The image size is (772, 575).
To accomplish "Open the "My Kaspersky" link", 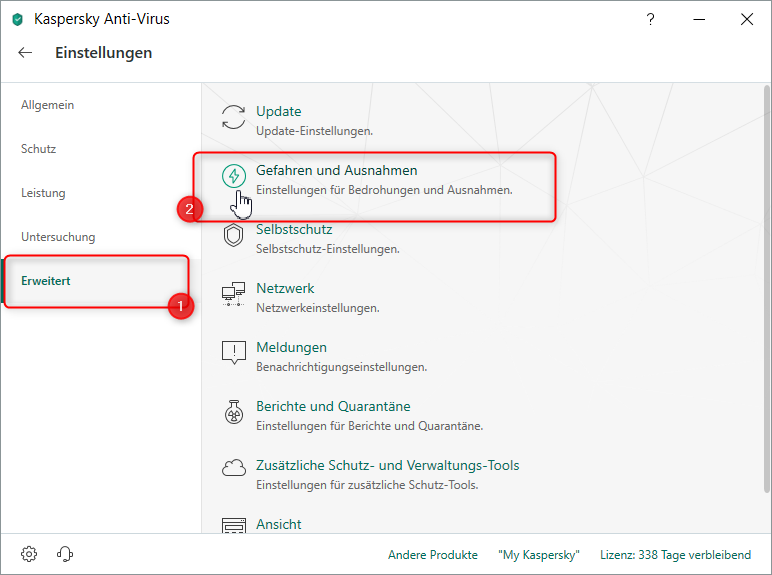I will pos(539,555).
